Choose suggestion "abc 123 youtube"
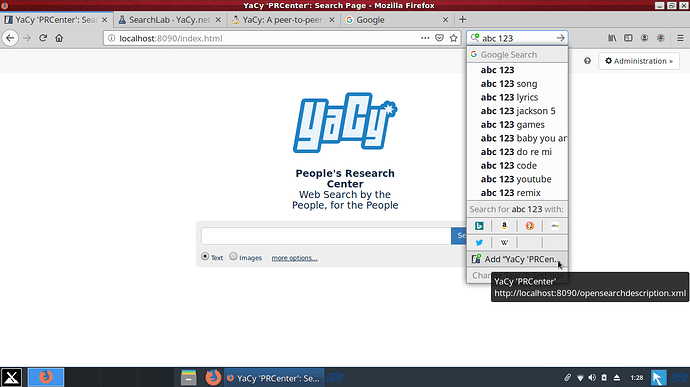Screen dimensions: 690x387 [517, 179]
